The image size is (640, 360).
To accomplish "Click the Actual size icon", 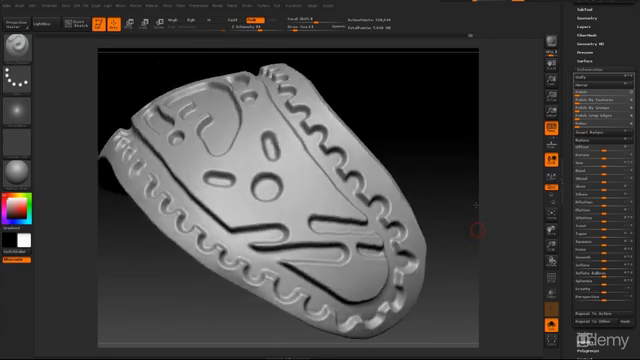I will coord(551,96).
